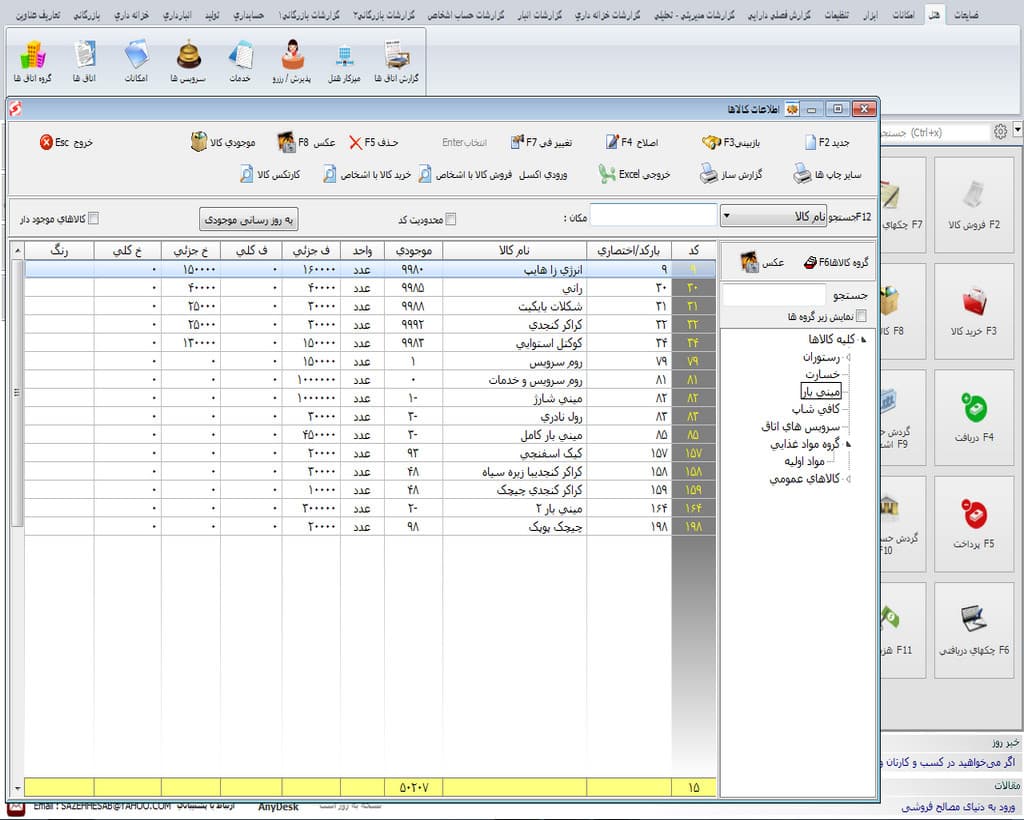Click Excel import (ورودی اکسل) button
Image resolution: width=1024 pixels, height=820 pixels.
point(543,175)
